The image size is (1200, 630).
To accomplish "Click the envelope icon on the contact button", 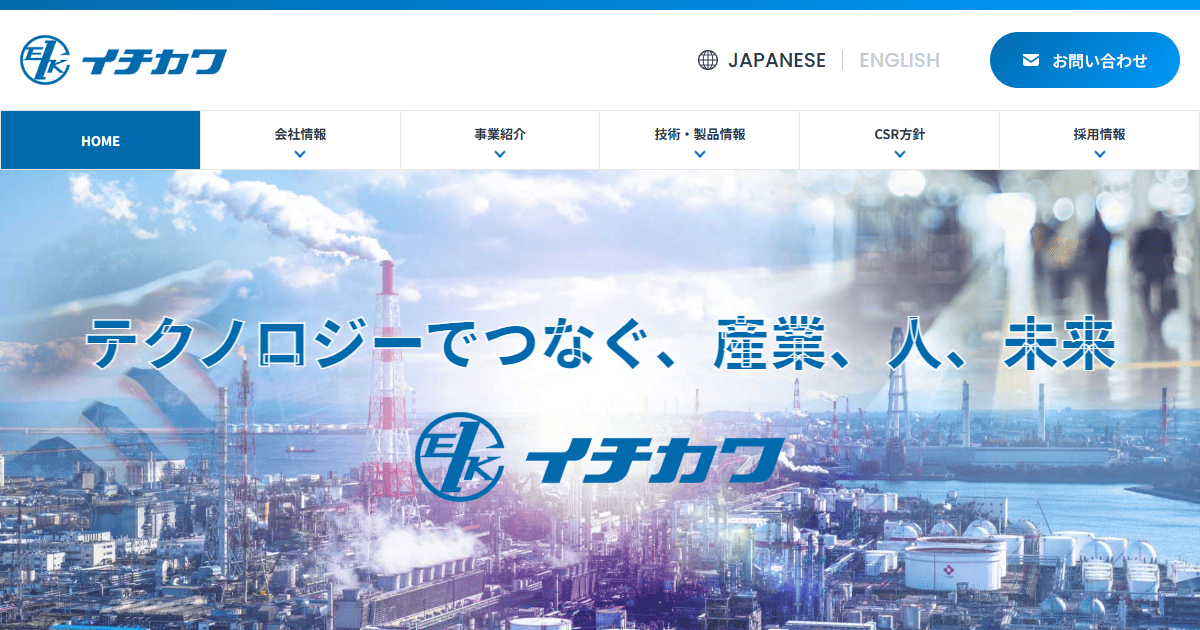I will pyautogui.click(x=1030, y=60).
